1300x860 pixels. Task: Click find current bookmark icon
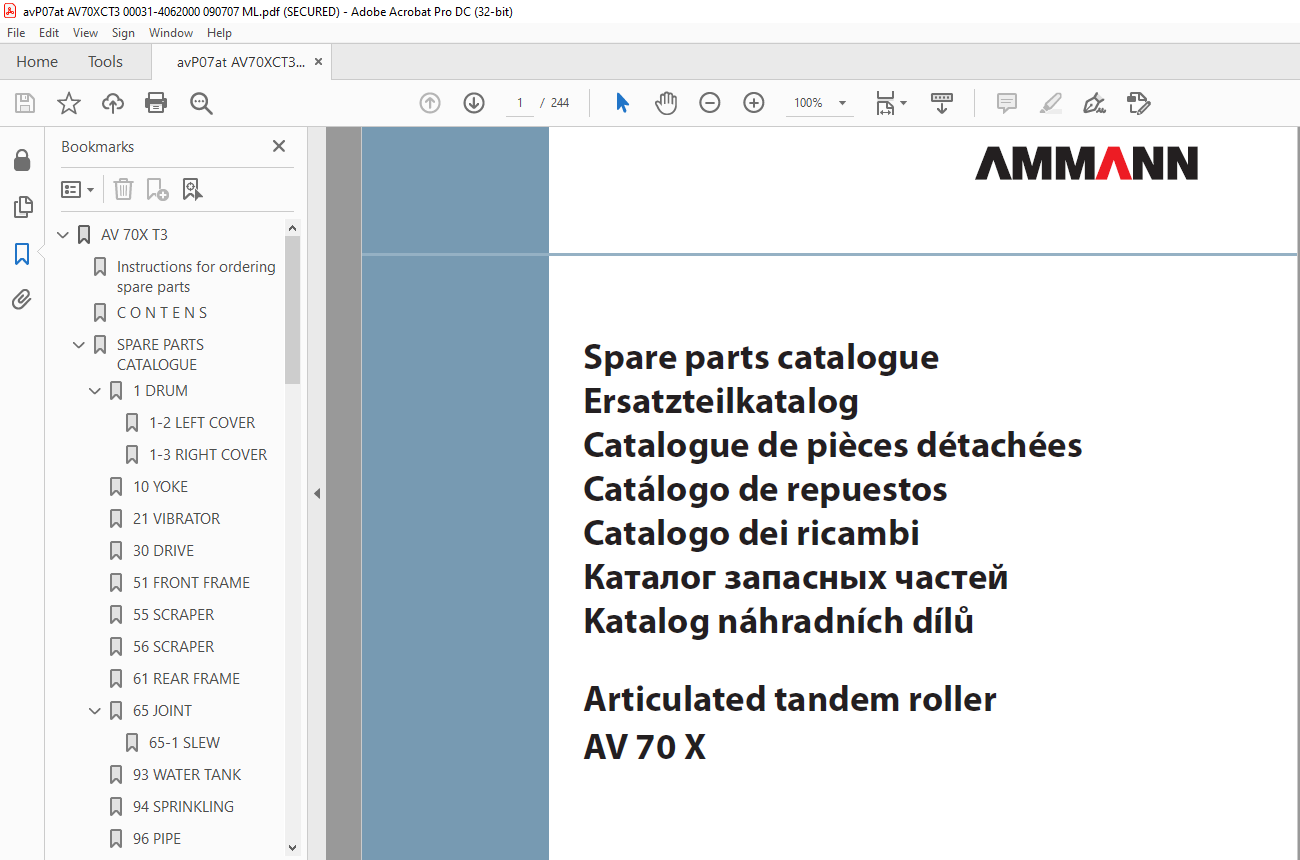pos(192,189)
